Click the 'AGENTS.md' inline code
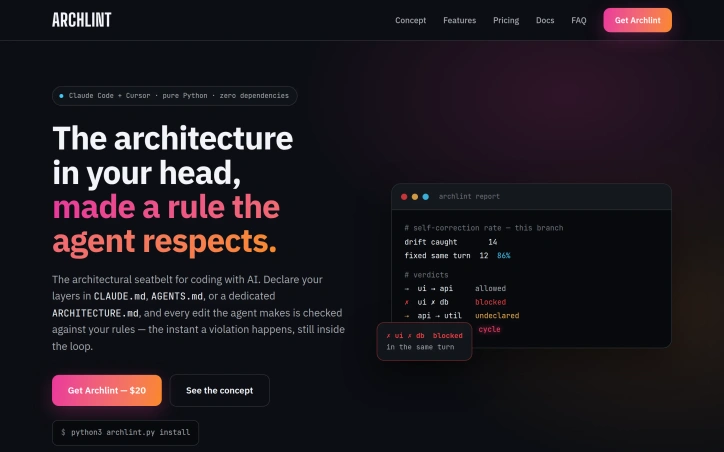Screen dimensions: 724x452 click(177, 296)
